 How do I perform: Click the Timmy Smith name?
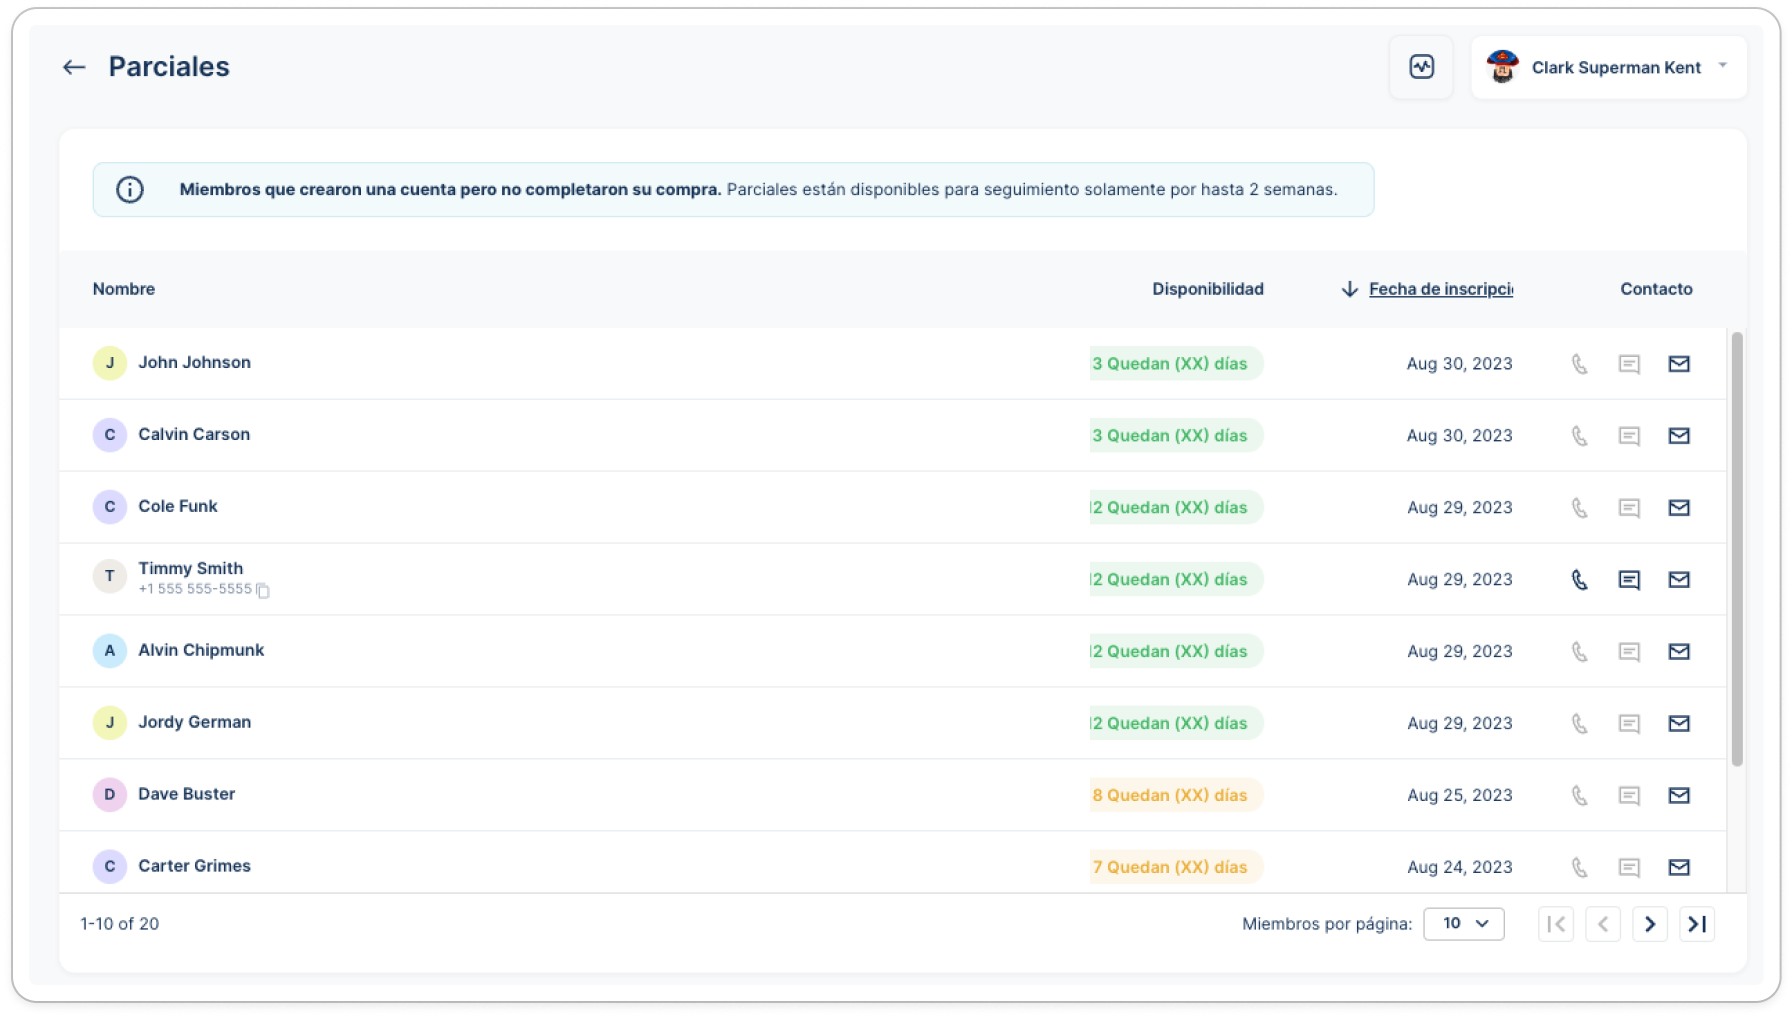coord(190,569)
